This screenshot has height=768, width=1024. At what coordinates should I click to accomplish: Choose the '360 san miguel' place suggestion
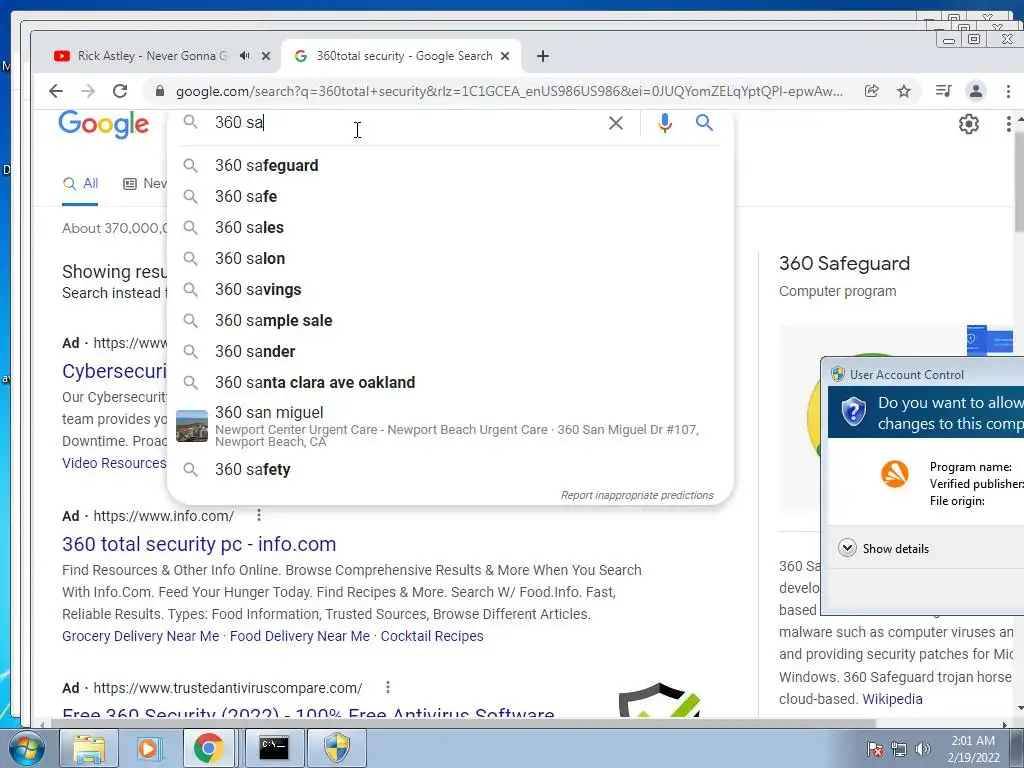[451, 426]
